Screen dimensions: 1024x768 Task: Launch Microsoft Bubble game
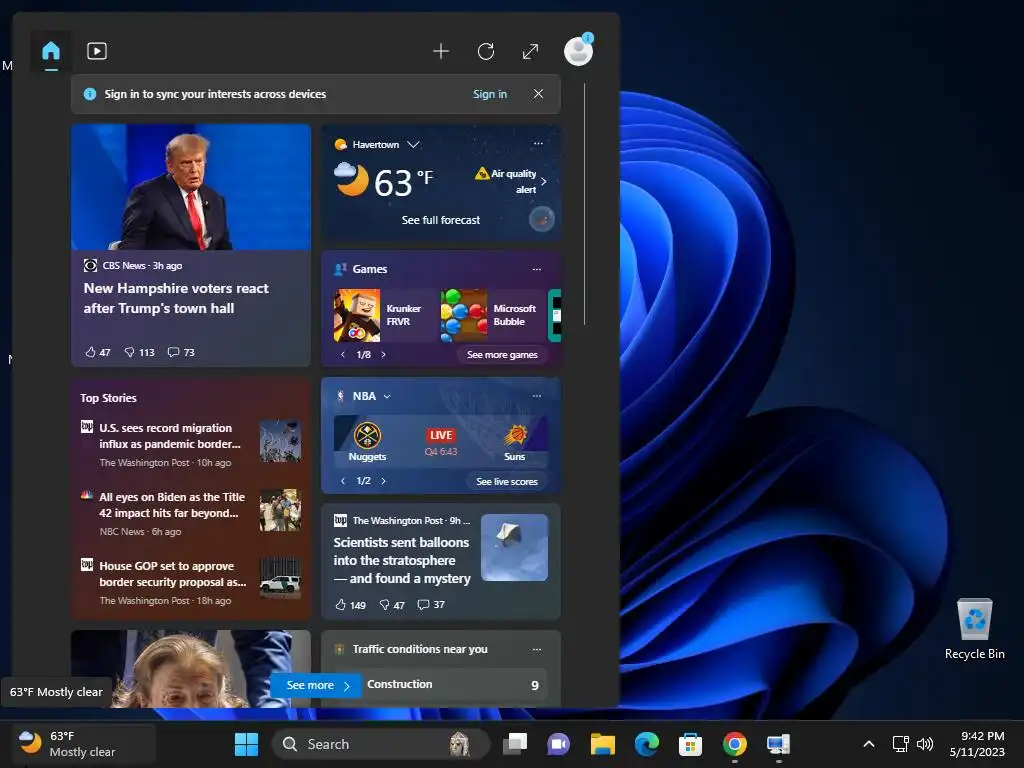click(x=492, y=315)
